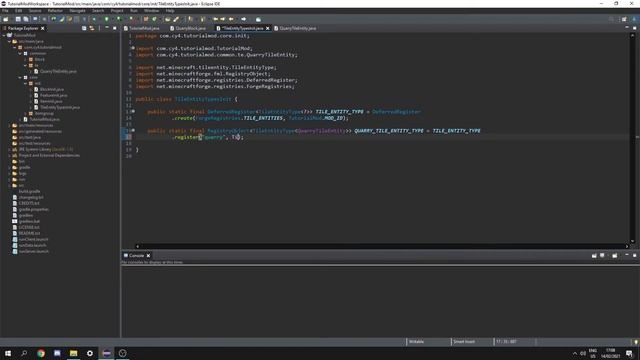Image resolution: width=640 pixels, height=360 pixels.
Task: Click Link with Editor icon in Package Explorer
Action: pyautogui.click(x=92, y=28)
